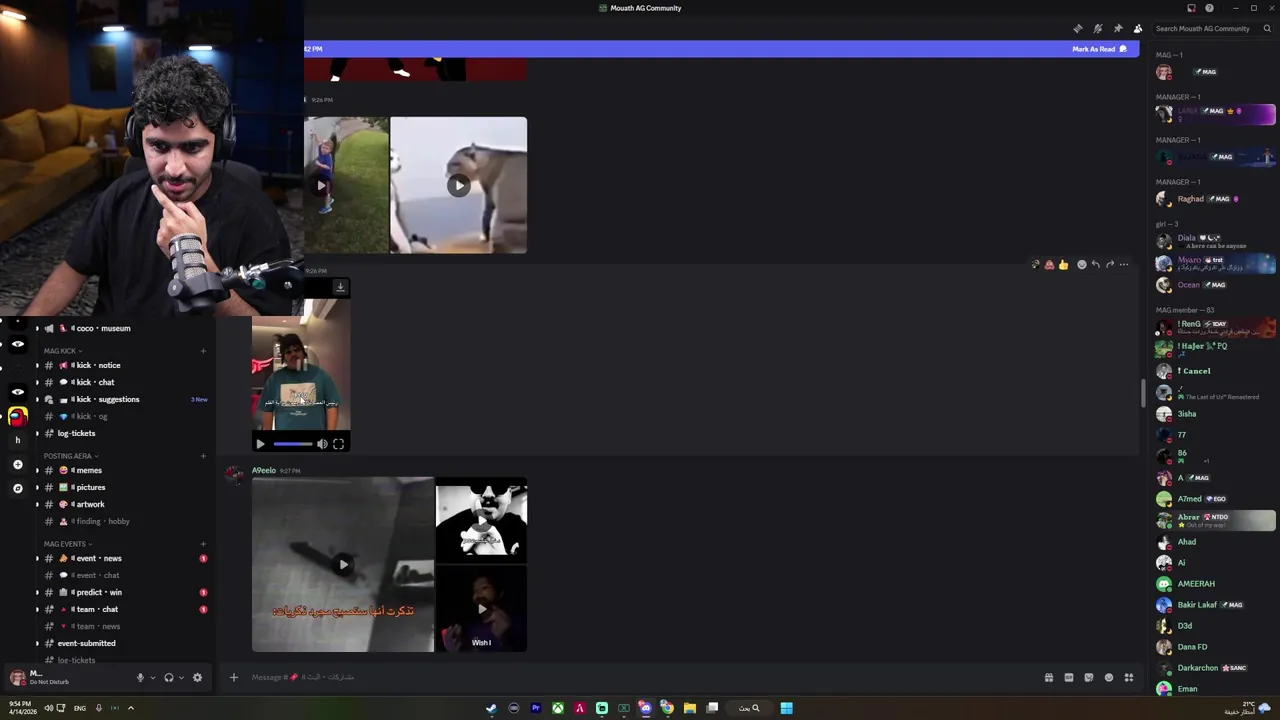This screenshot has height=720, width=1280.
Task: Adjust the video progress bar
Action: coord(292,444)
